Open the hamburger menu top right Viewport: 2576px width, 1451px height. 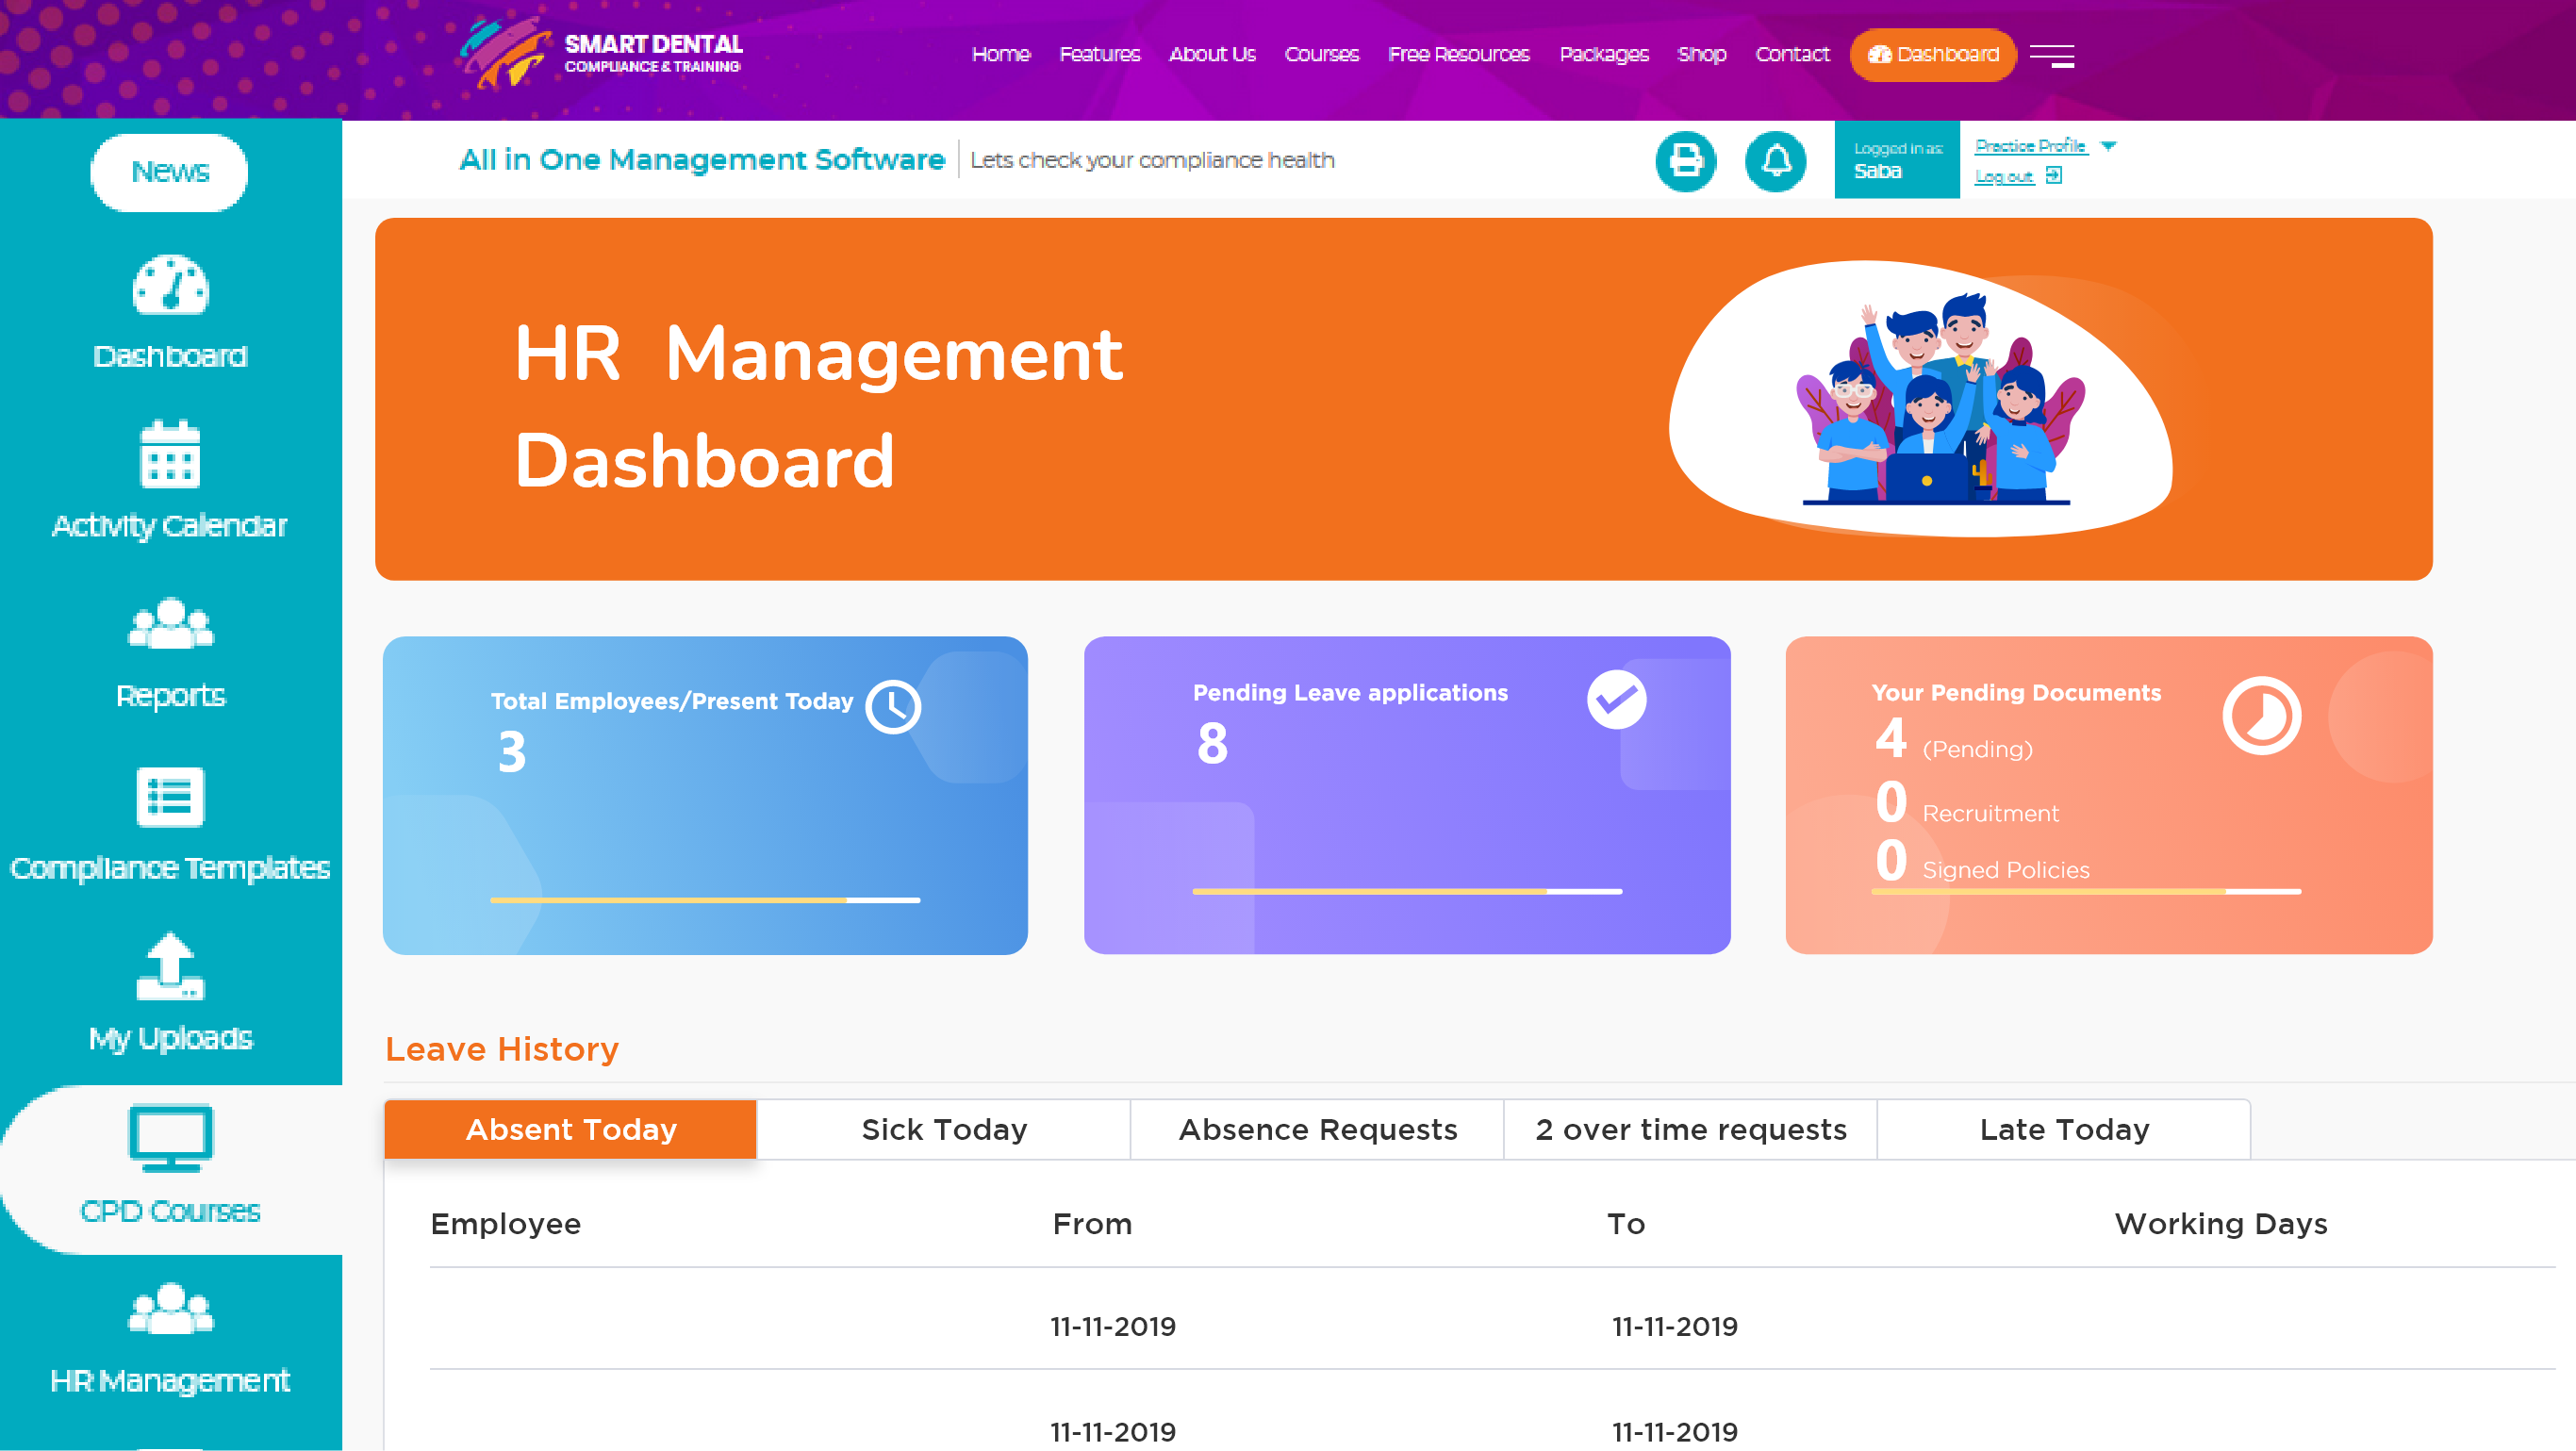[2054, 56]
